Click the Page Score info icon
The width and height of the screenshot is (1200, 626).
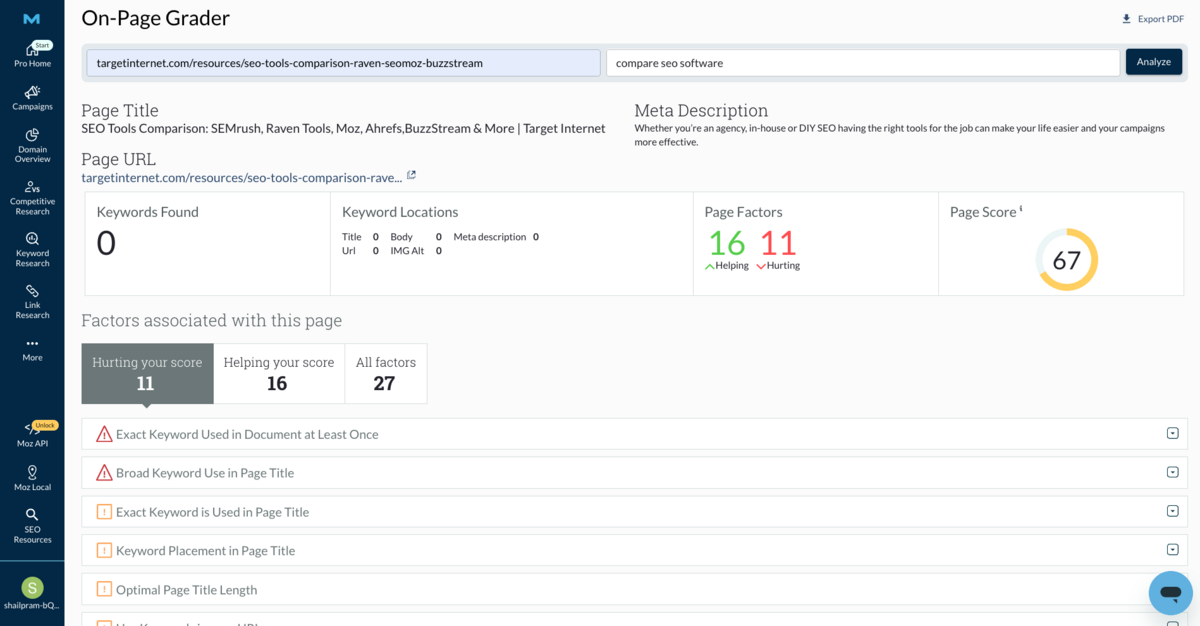click(x=1020, y=209)
